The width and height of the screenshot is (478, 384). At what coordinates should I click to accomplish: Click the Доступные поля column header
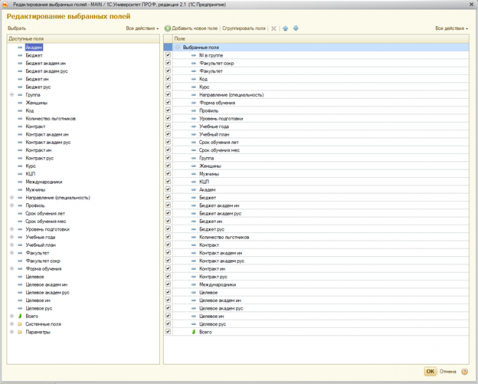pos(83,39)
